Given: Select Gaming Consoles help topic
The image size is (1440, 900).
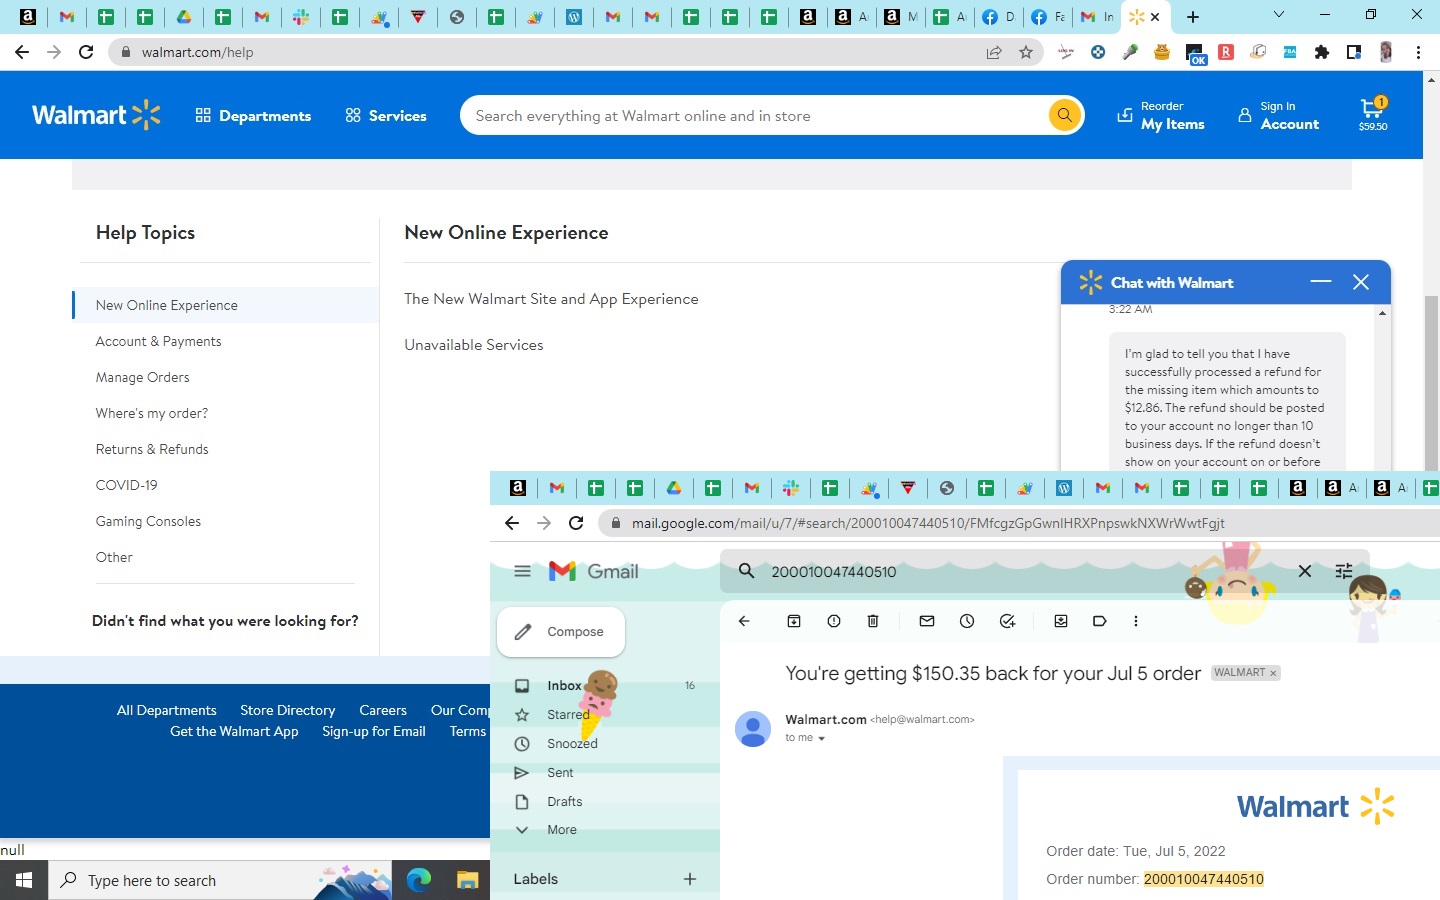Looking at the screenshot, I should pos(148,521).
